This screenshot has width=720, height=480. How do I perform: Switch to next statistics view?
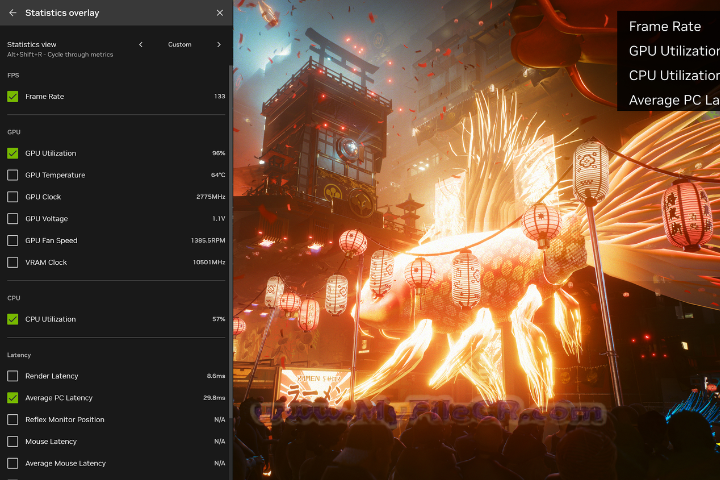coord(219,45)
